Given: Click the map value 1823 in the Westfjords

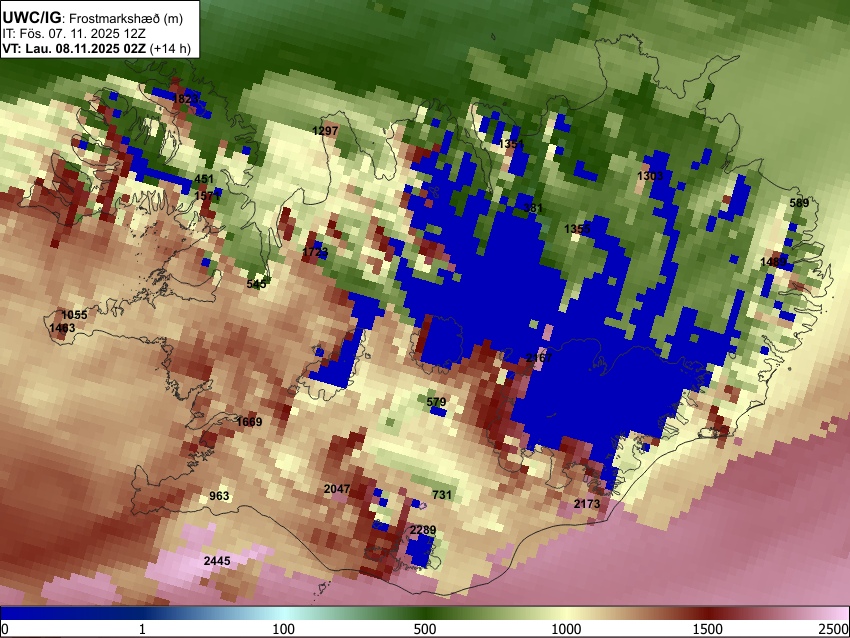Looking at the screenshot, I should 185,99.
